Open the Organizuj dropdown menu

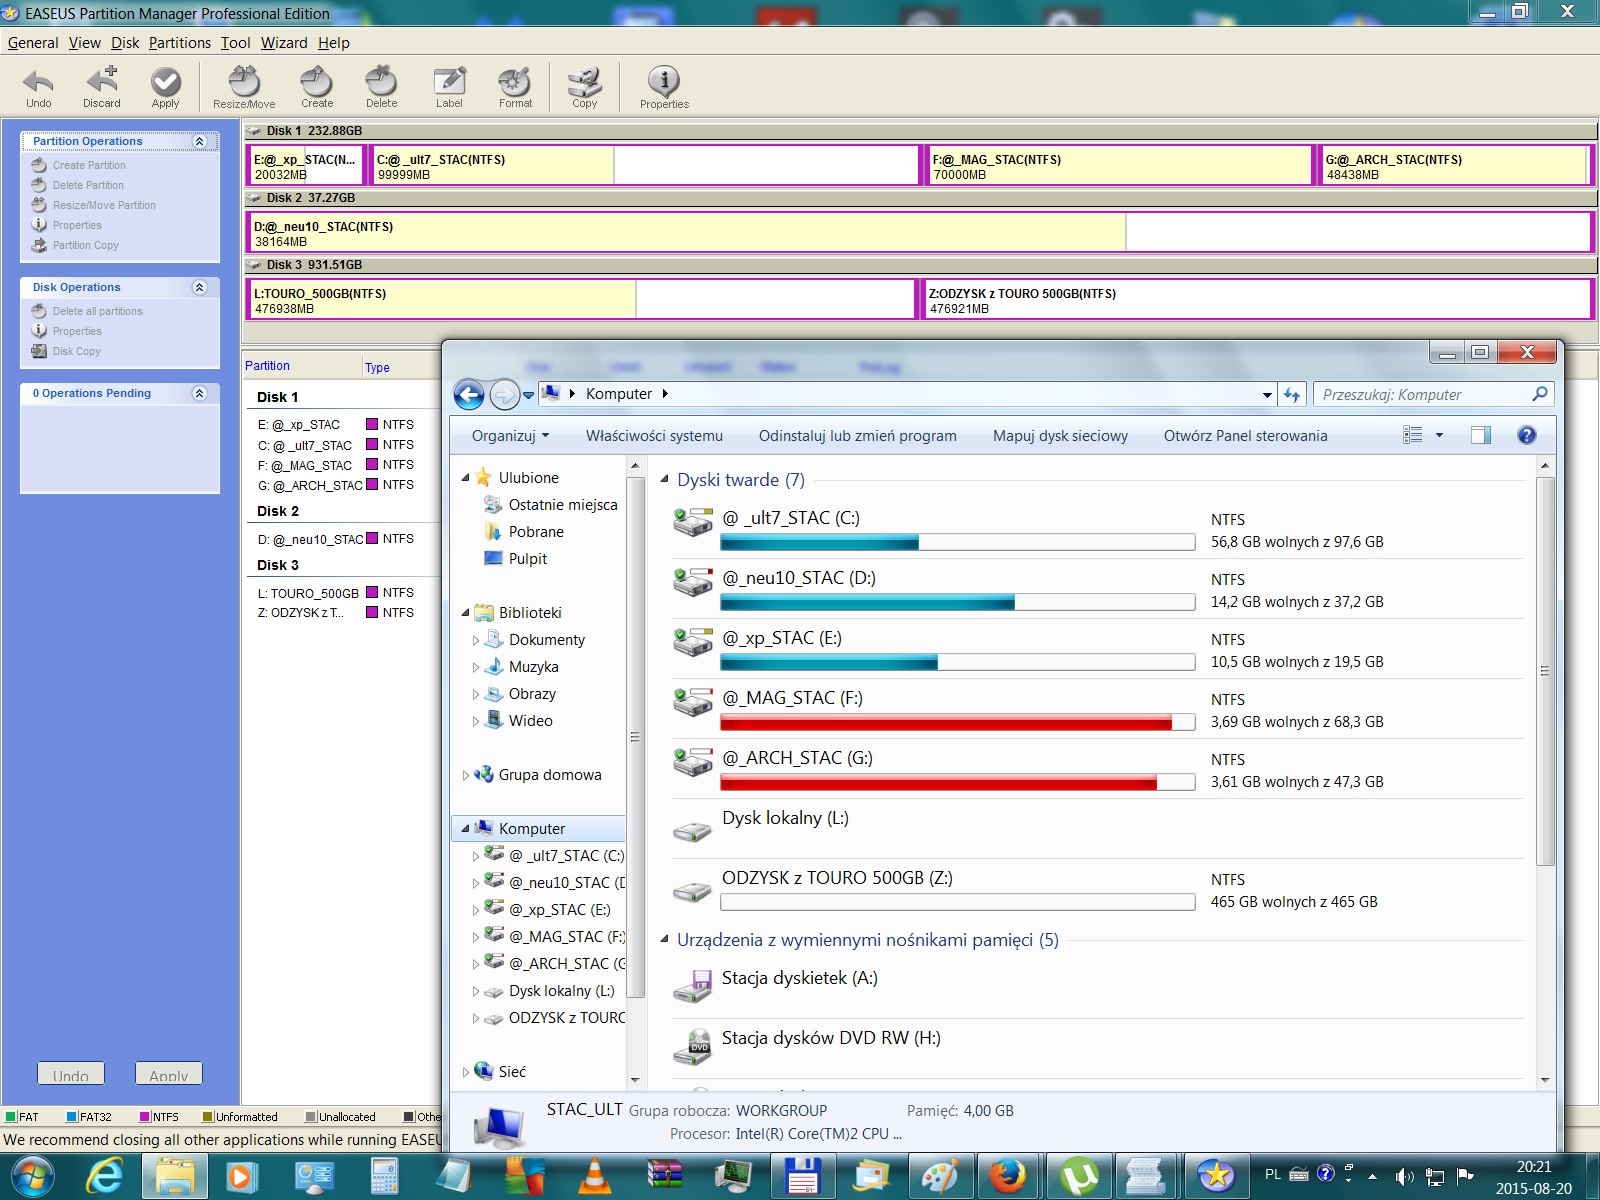[511, 436]
